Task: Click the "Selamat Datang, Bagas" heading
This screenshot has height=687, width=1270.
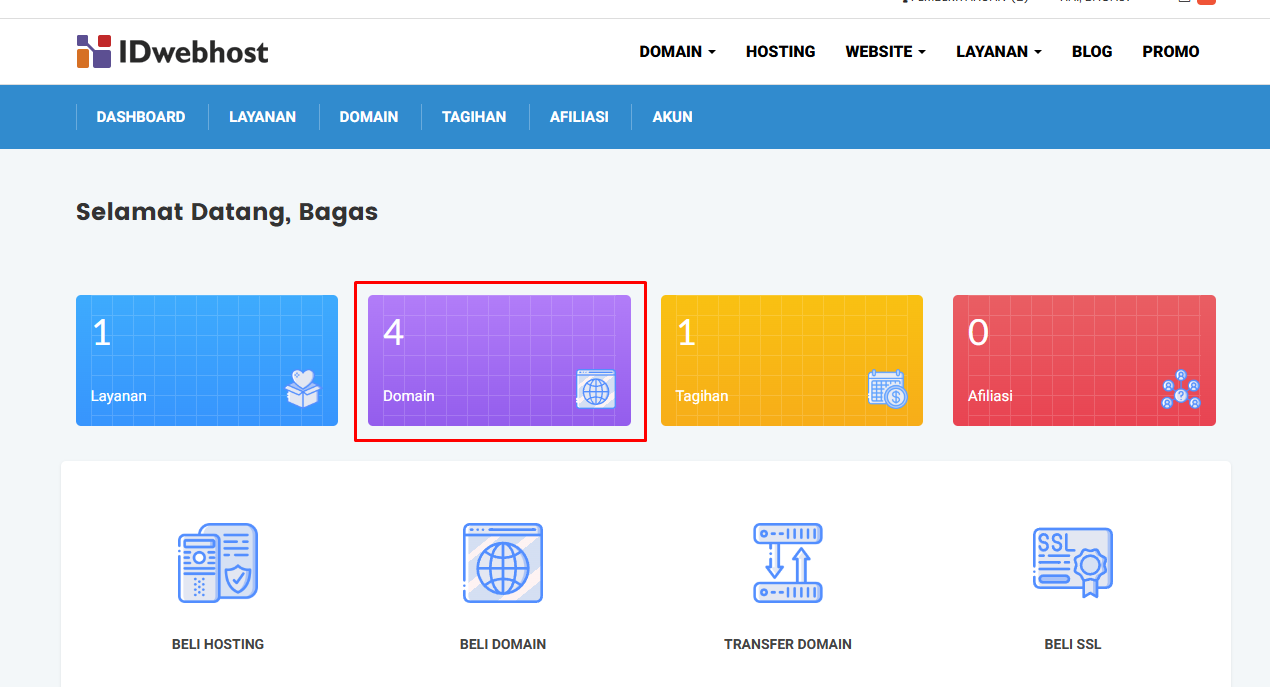Action: 227,212
